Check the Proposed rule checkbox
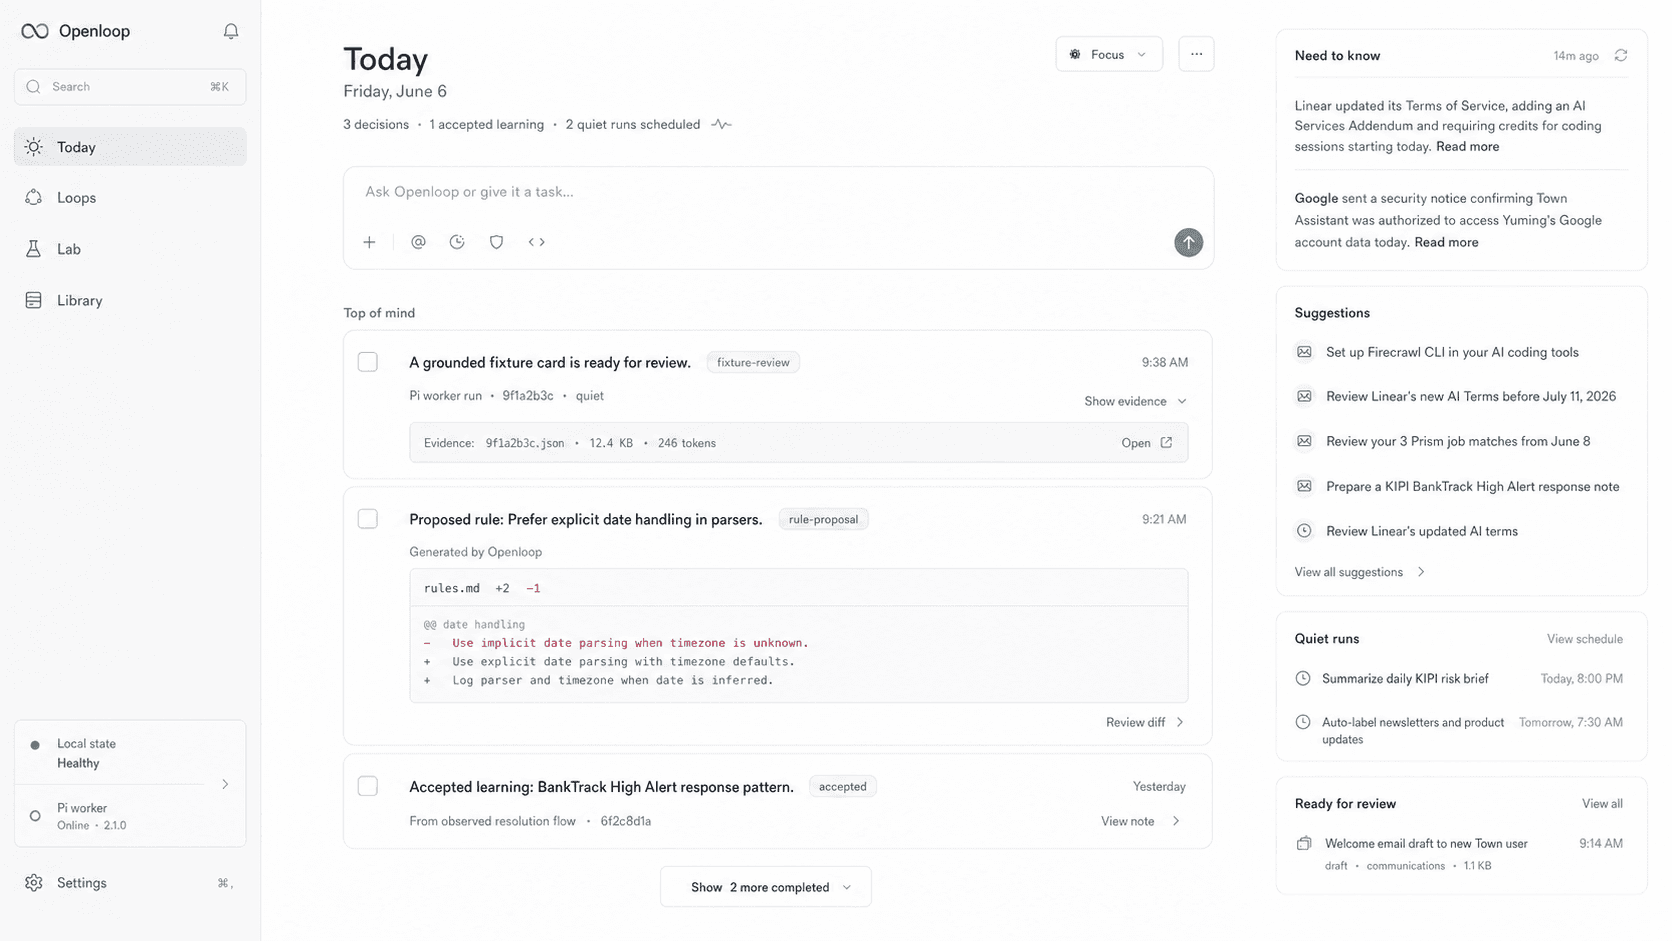Viewport: 1672px width, 941px height. (368, 519)
